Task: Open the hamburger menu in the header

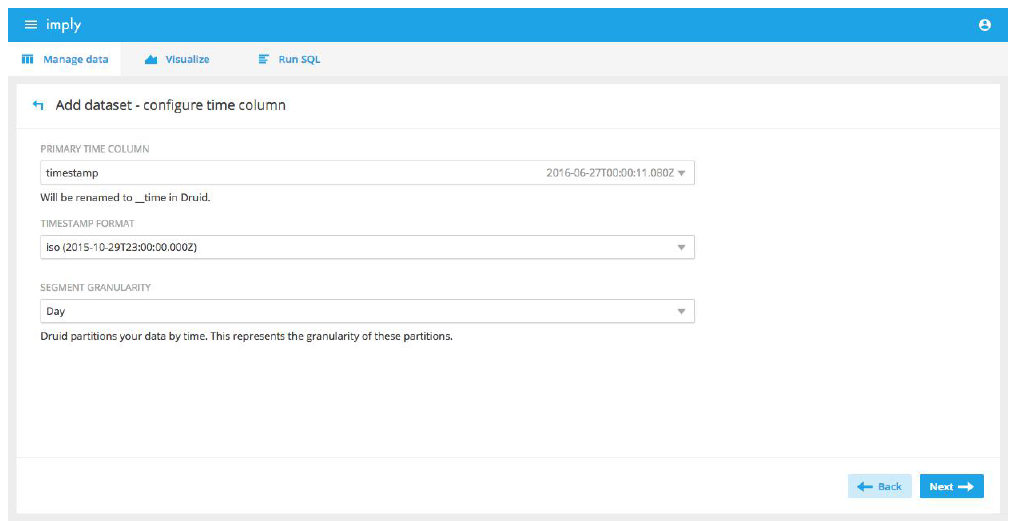Action: (30, 25)
